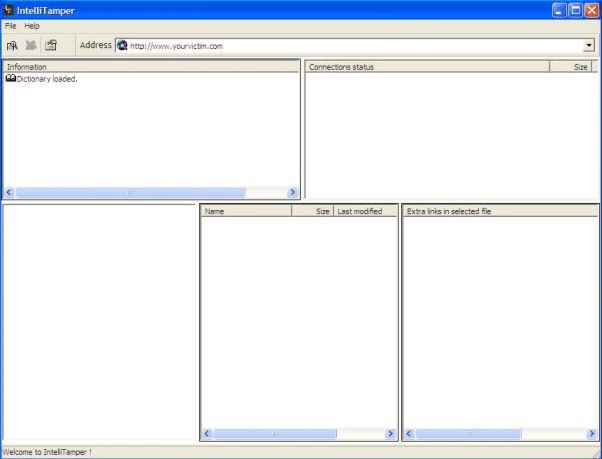Screen dimensions: 602x459
Task: Minimize the IntelliTamper window
Action: (559, 10)
